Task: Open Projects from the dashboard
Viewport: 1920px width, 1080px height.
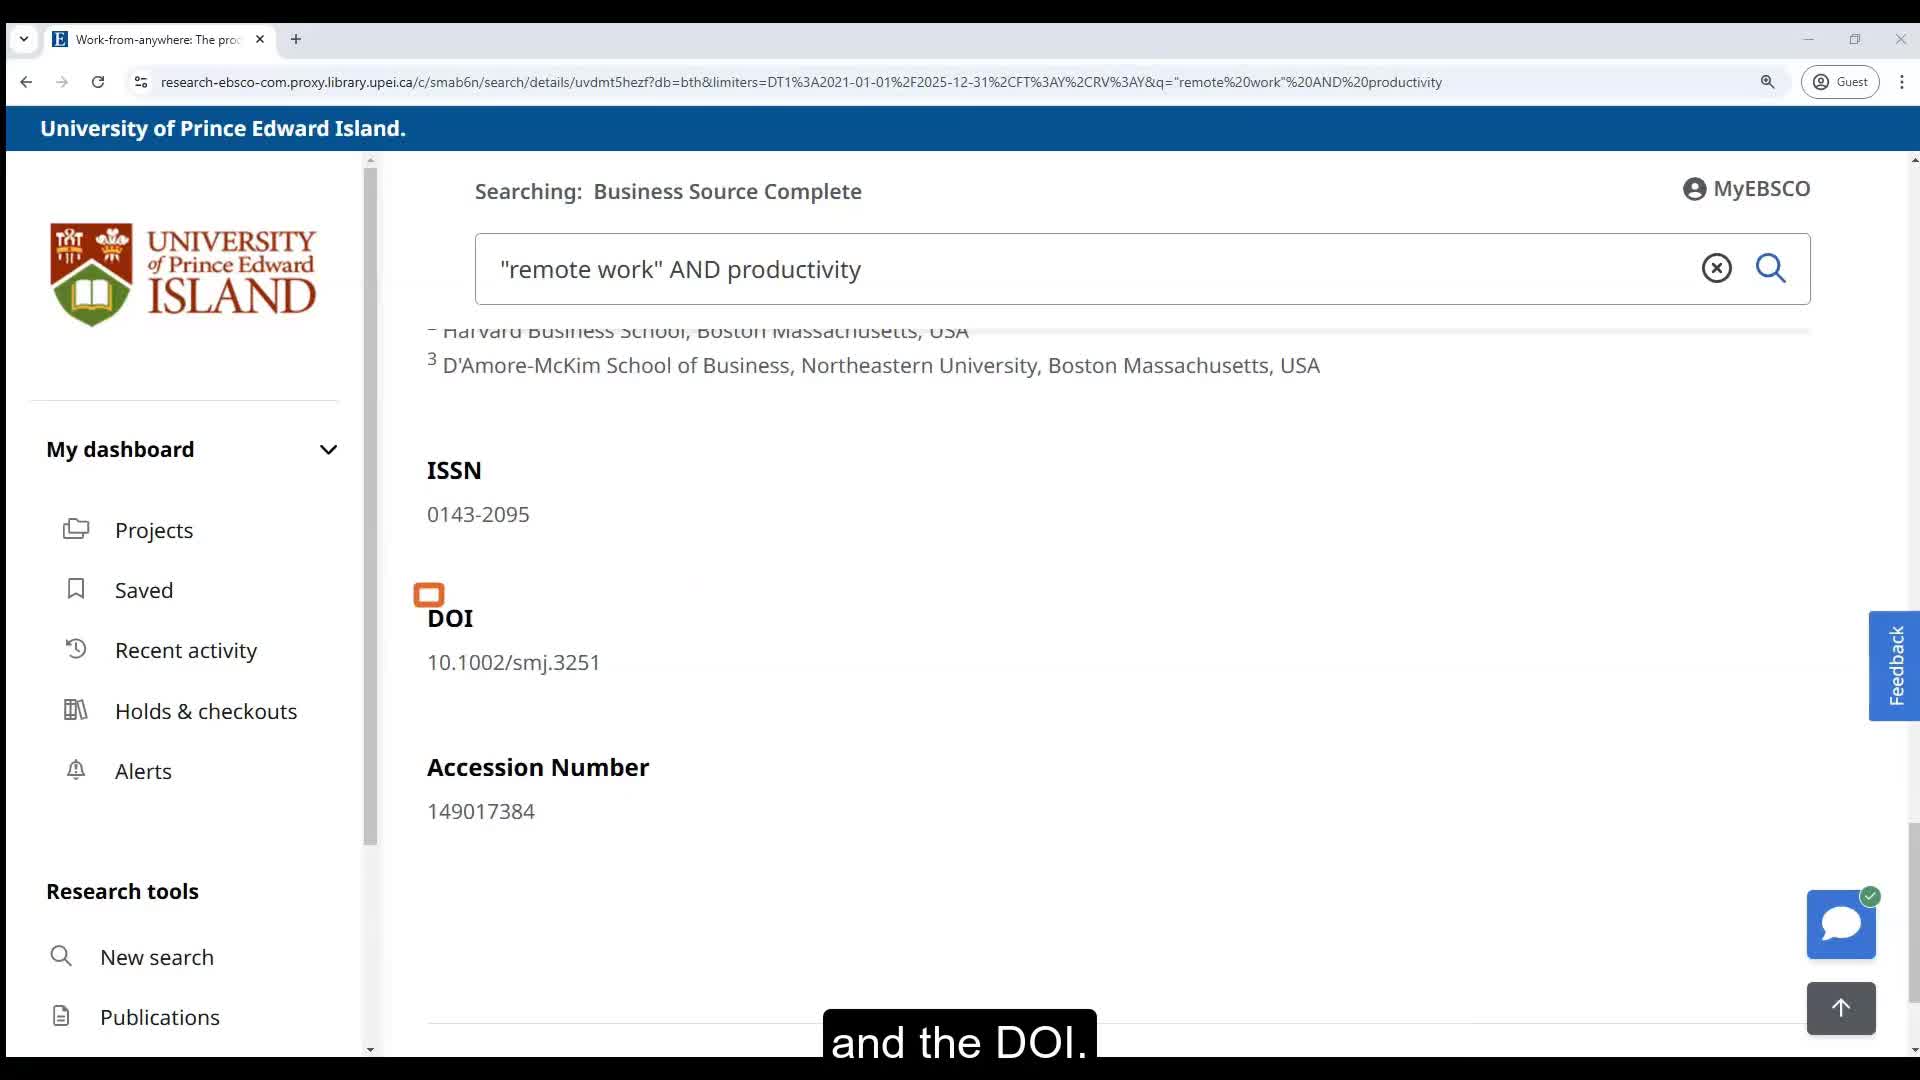Action: [x=153, y=530]
